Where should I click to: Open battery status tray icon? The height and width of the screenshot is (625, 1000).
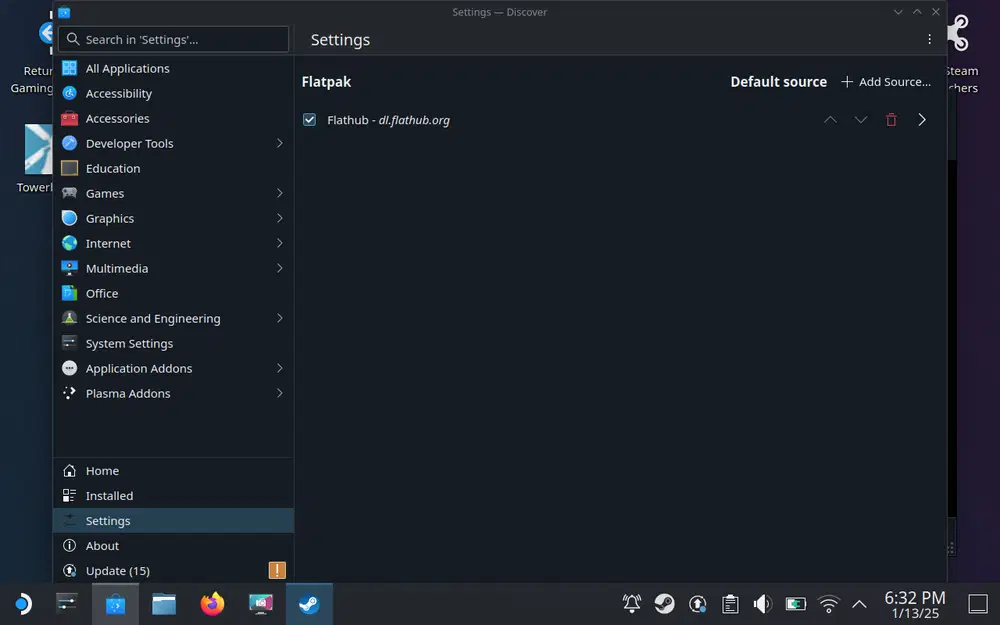[796, 603]
